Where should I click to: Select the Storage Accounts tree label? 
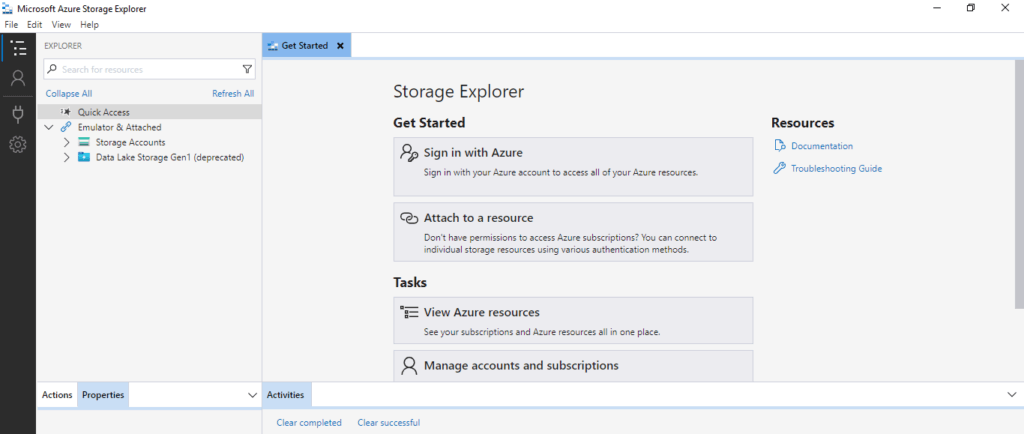131,142
